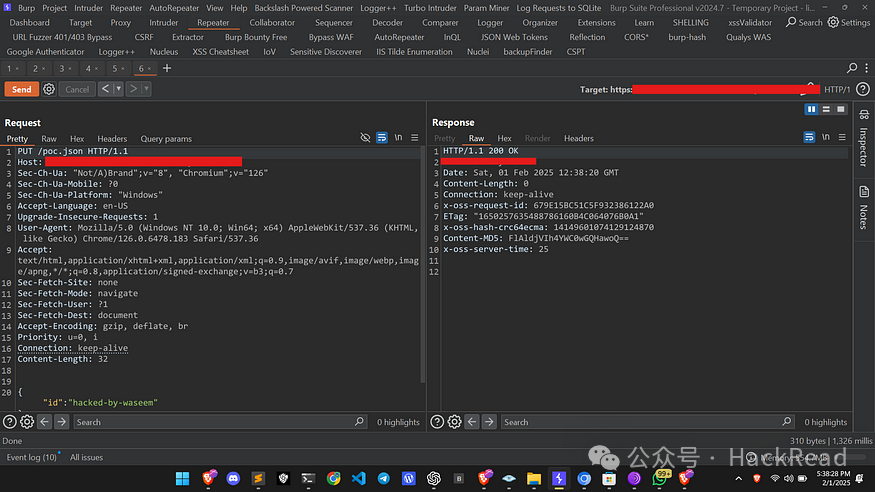875x492 pixels.
Task: Toggle the HTTP/1 protocol label
Action: (837, 89)
